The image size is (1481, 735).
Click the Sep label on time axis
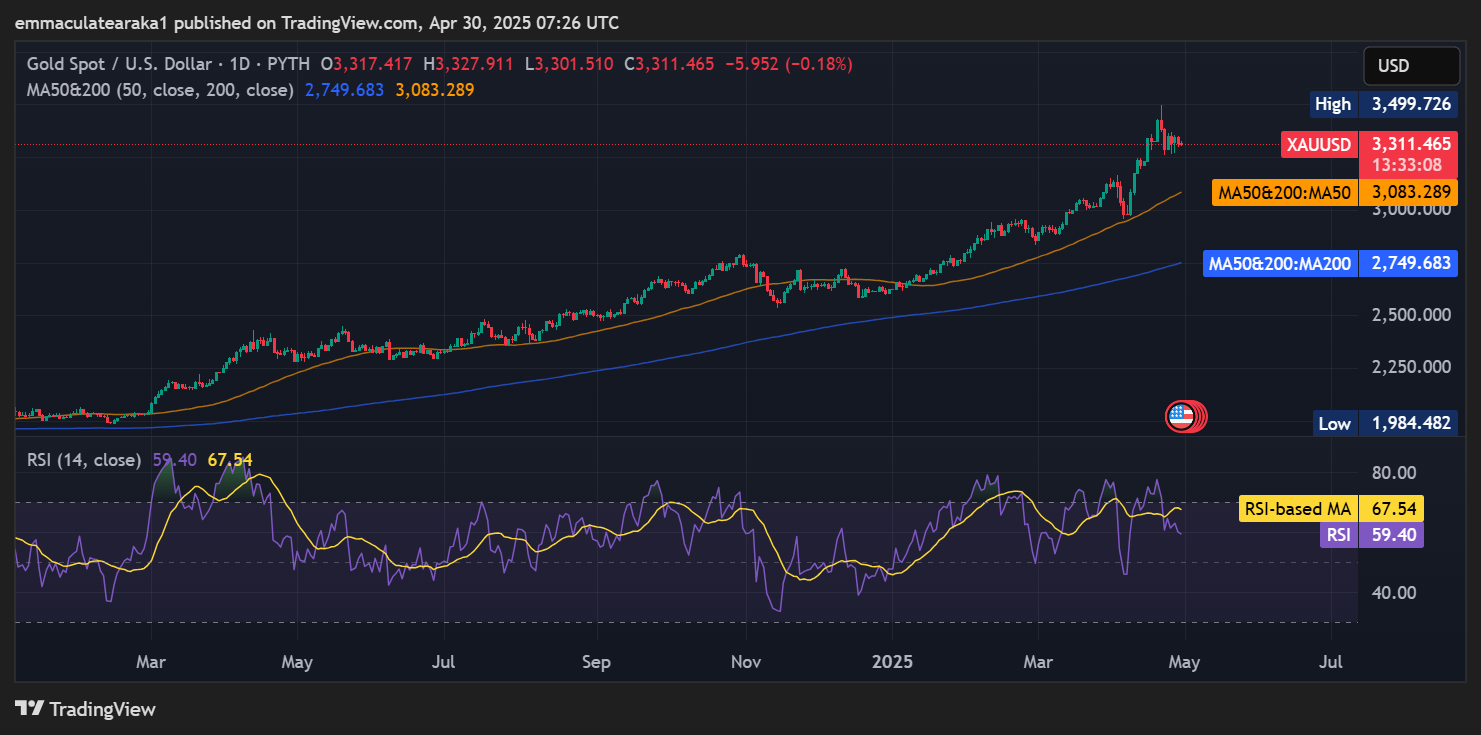(596, 662)
